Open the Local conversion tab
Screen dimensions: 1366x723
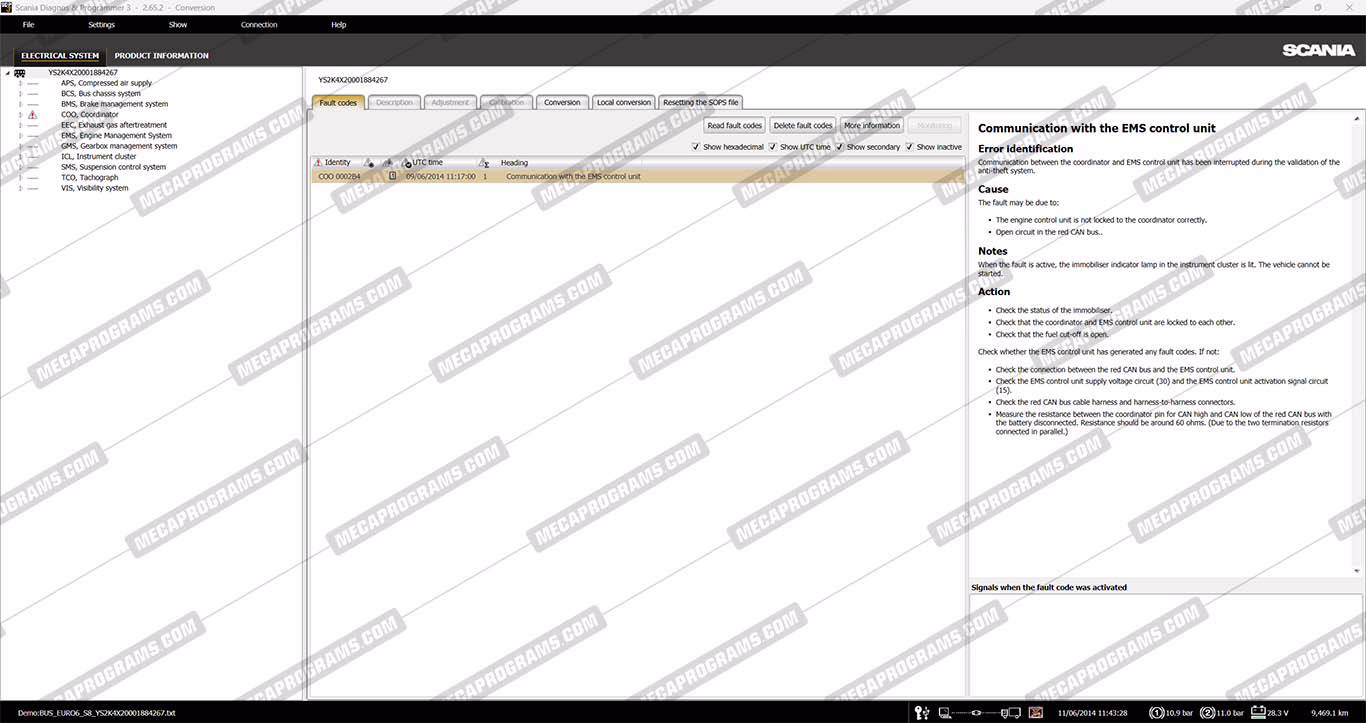pos(624,102)
